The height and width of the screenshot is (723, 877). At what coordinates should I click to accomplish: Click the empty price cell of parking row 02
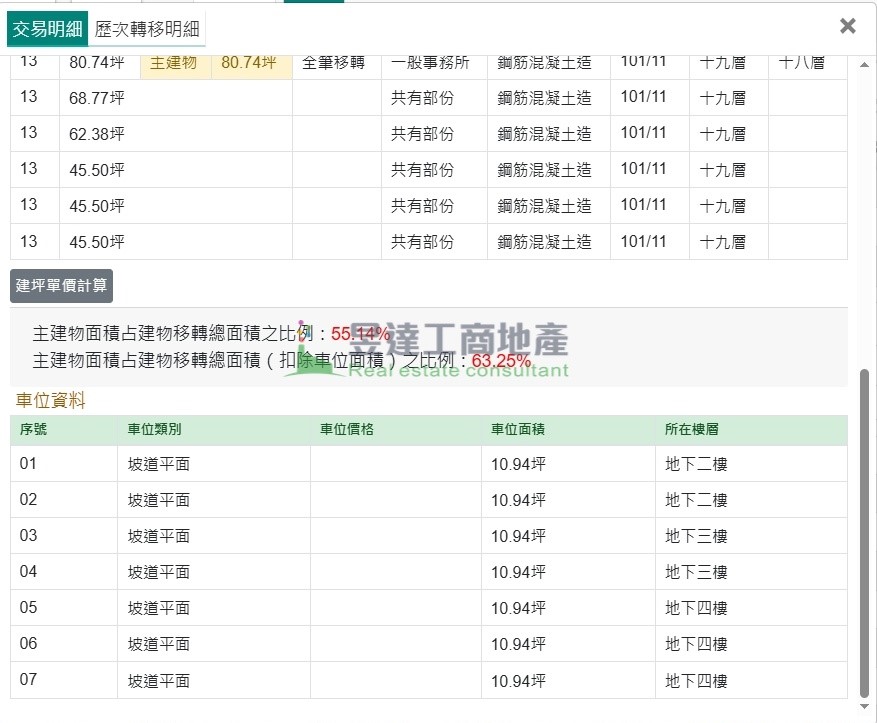(395, 500)
